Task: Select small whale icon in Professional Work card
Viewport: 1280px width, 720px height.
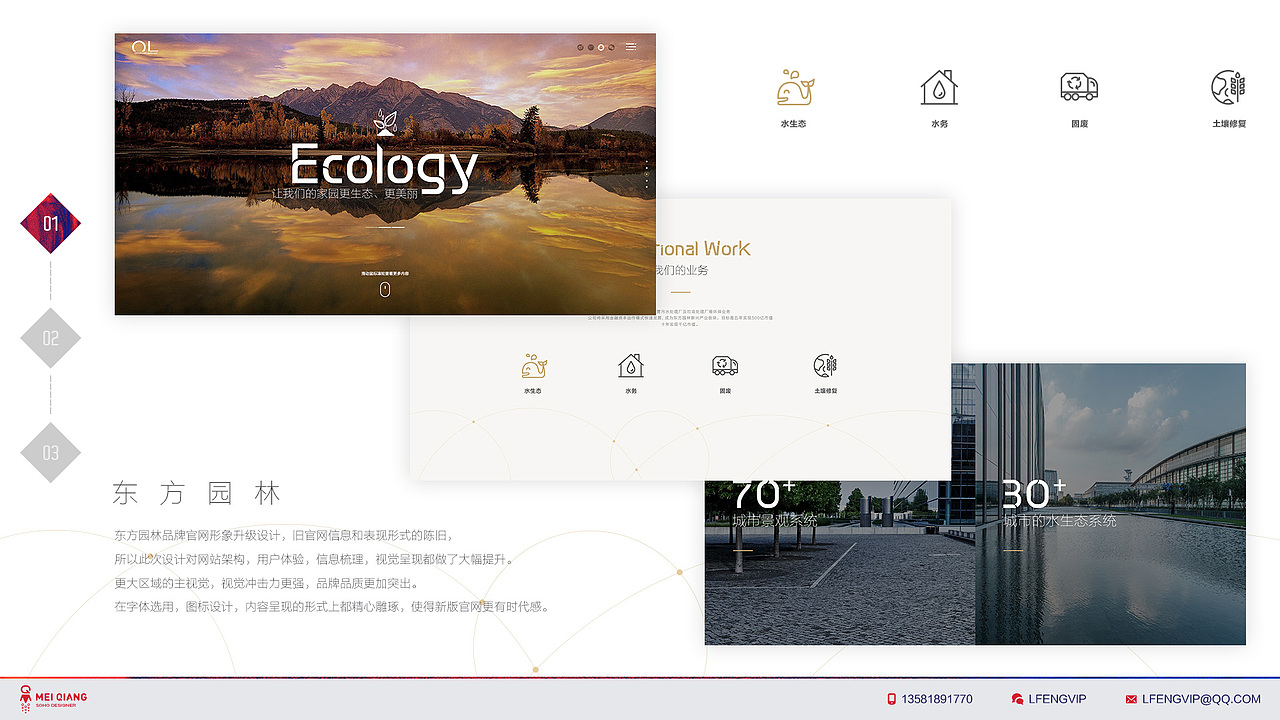Action: click(534, 365)
